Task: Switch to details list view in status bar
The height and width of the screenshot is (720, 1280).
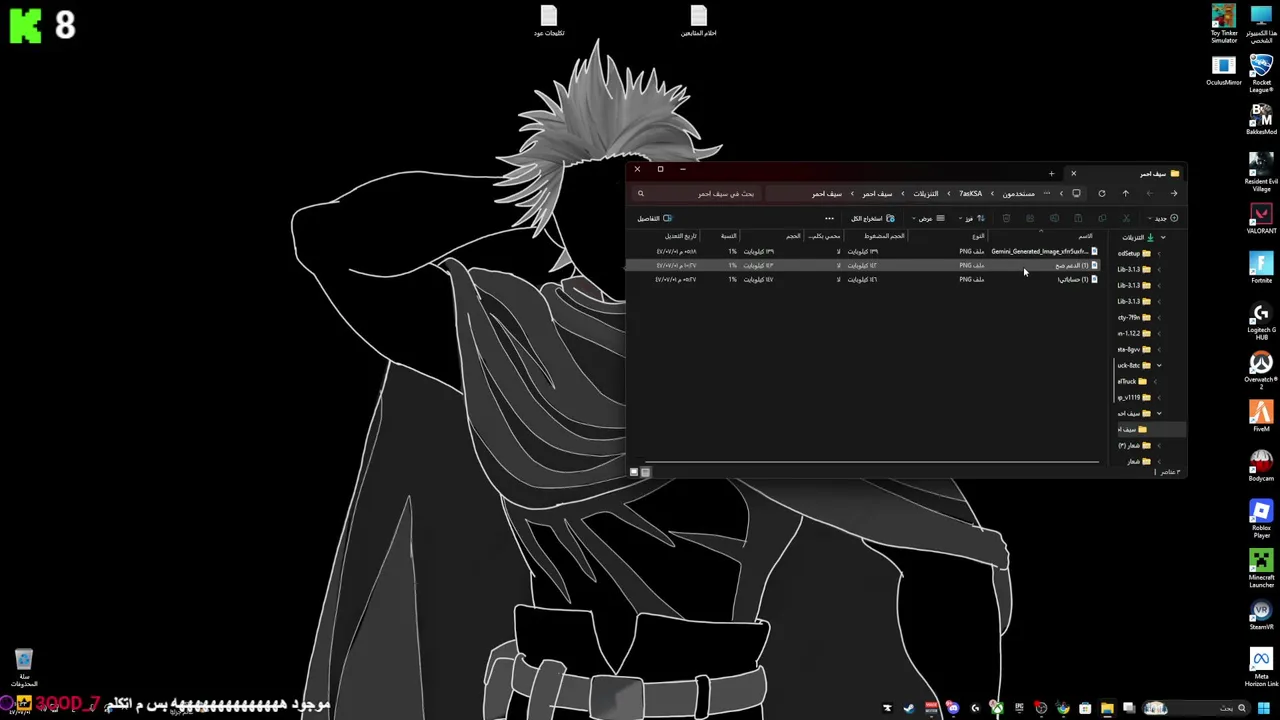Action: pyautogui.click(x=645, y=472)
